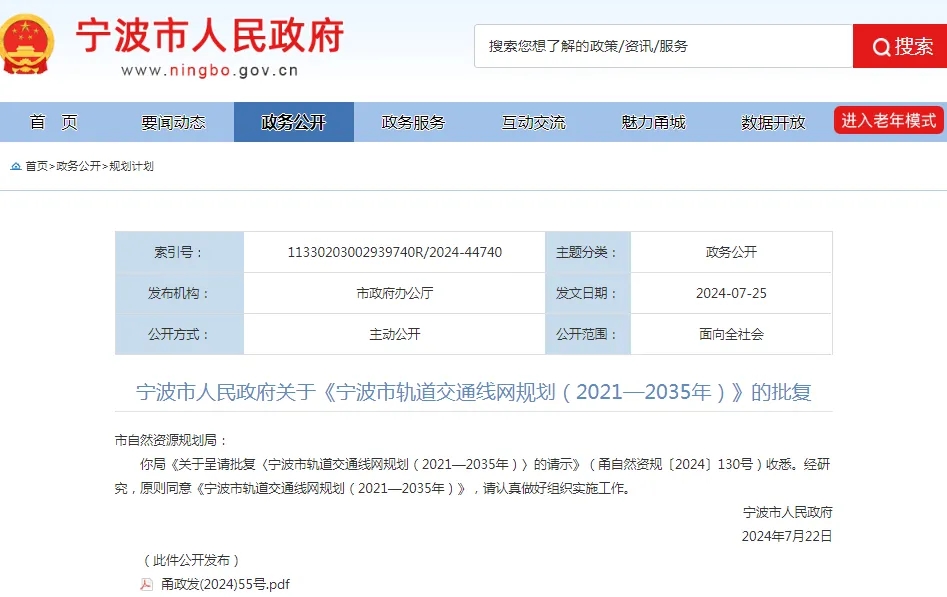Screen dimensions: 947x597
Task: Click the 主动公开 disclosure method cell
Action: [x=394, y=334]
